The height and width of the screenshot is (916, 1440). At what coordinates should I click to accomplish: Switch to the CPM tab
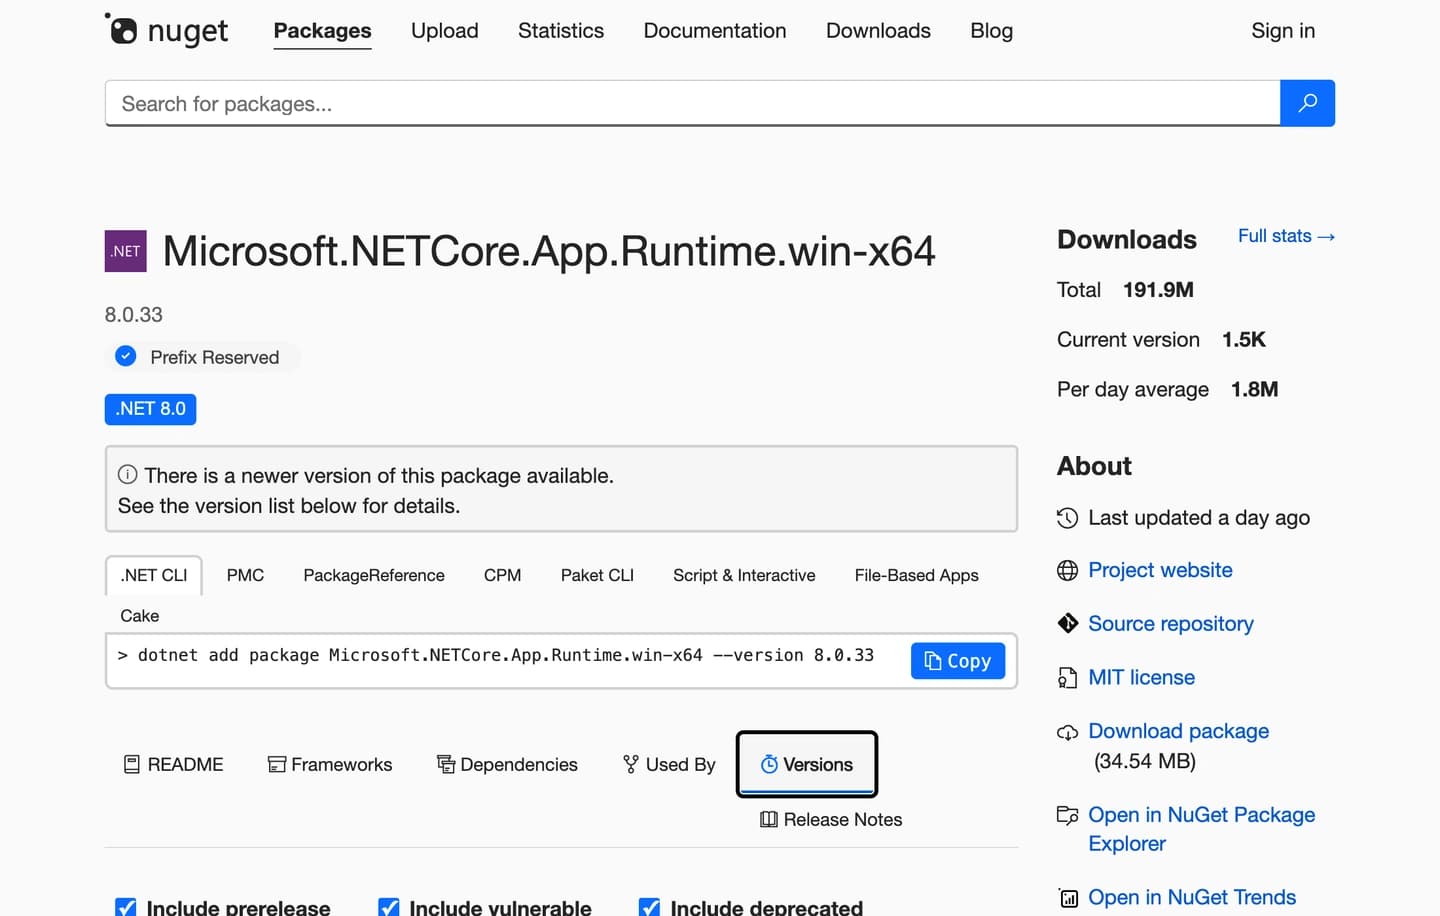(502, 575)
